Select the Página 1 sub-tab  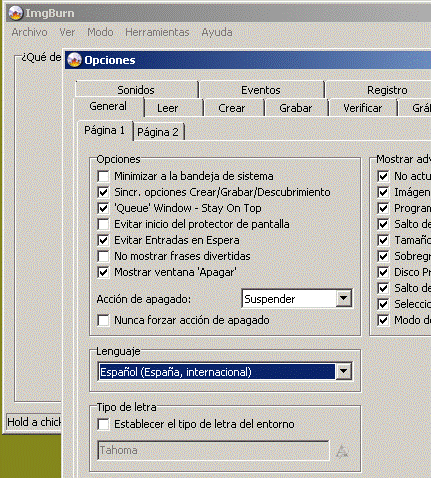coord(105,130)
